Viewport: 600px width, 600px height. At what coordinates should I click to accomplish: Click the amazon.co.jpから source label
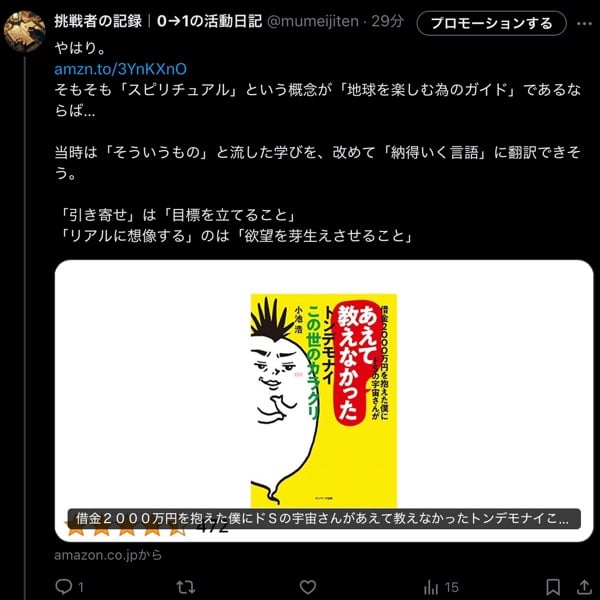[x=108, y=555]
